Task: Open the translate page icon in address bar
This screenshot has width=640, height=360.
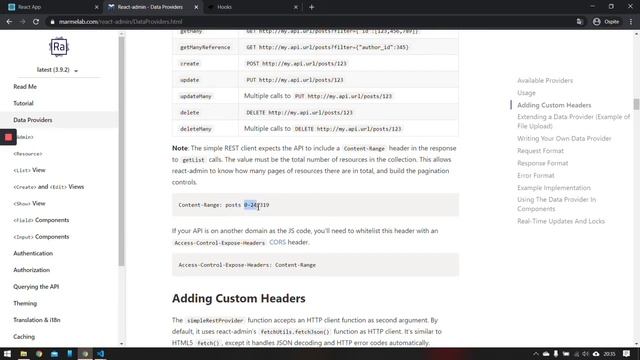Action: pos(580,22)
